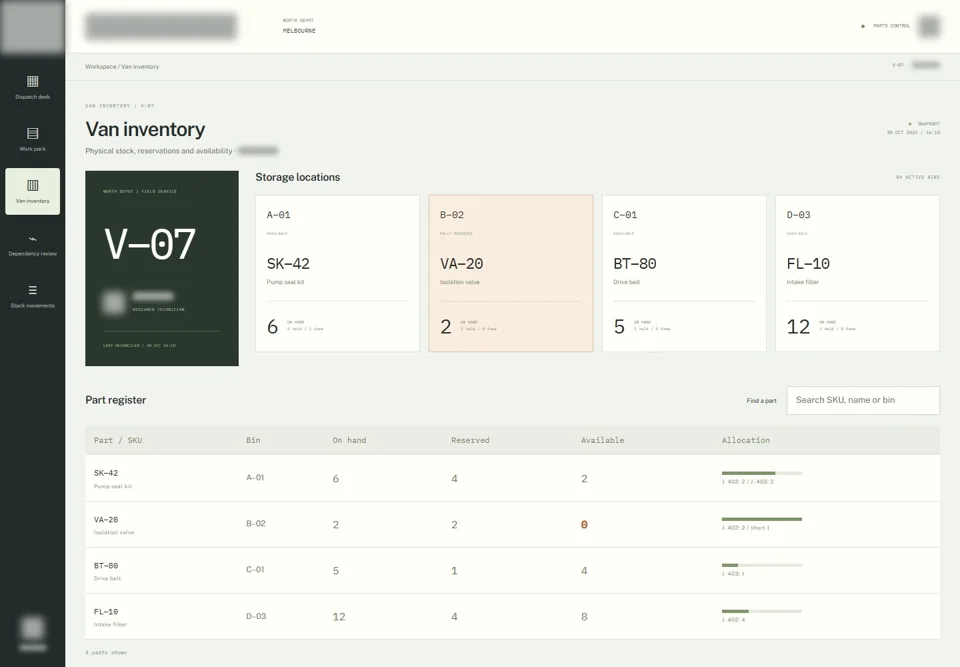Image resolution: width=960 pixels, height=667 pixels.
Task: Select VA-20 in the Part register table
Action: click(x=106, y=519)
